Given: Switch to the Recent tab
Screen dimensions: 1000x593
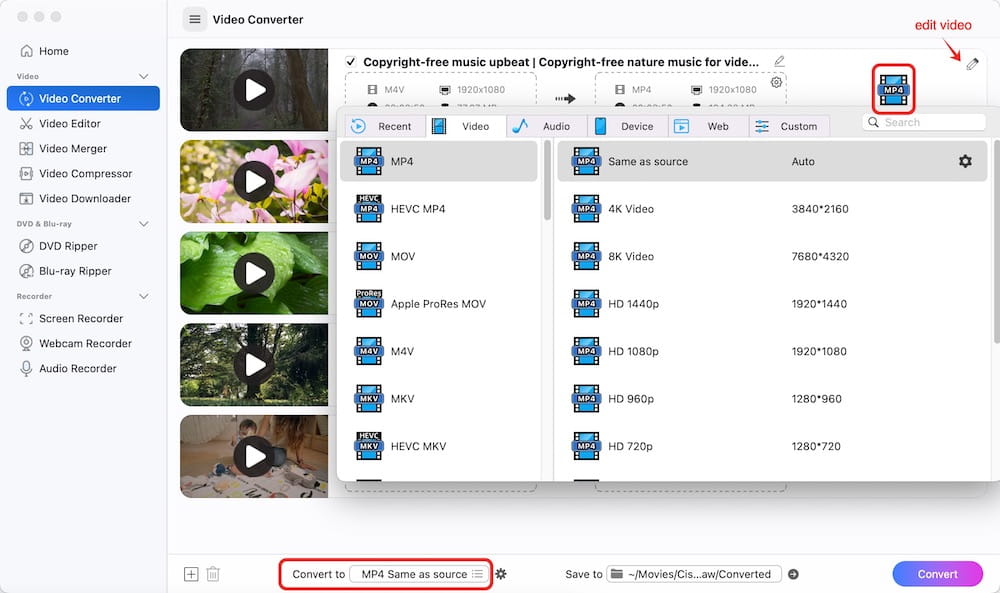Looking at the screenshot, I should pyautogui.click(x=385, y=126).
